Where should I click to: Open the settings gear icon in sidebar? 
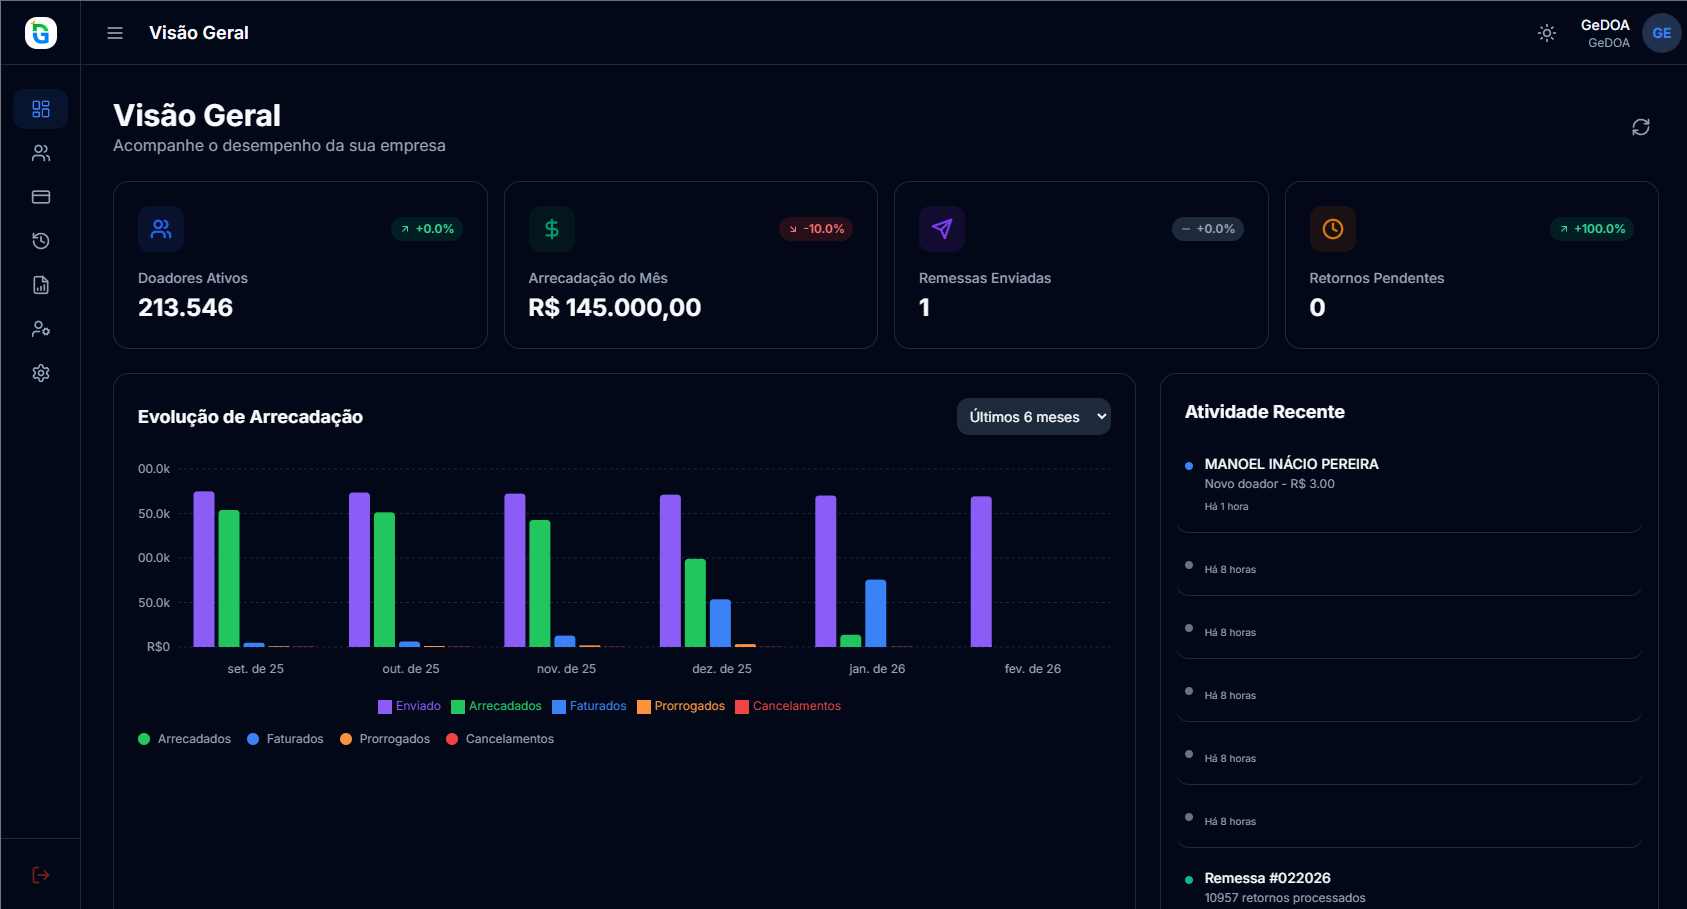point(41,373)
